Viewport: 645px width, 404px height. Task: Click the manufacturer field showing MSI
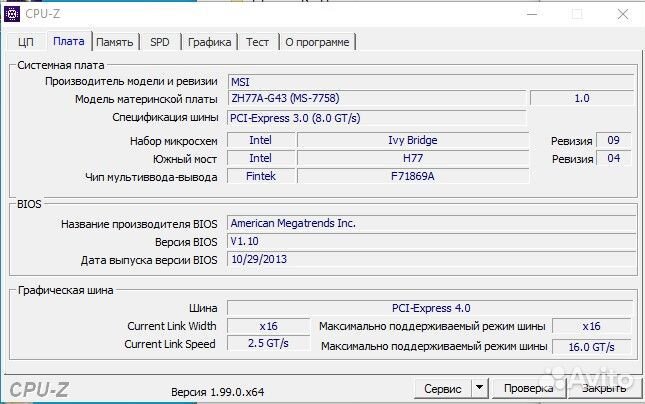click(x=430, y=81)
